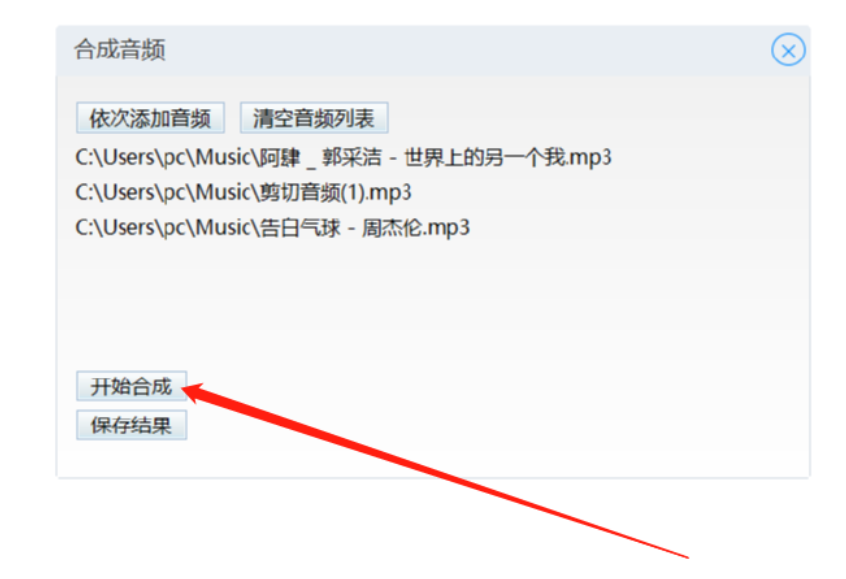This screenshot has height=579, width=846.
Task: Click empty title bar area beside 合成音频
Action: [464, 50]
